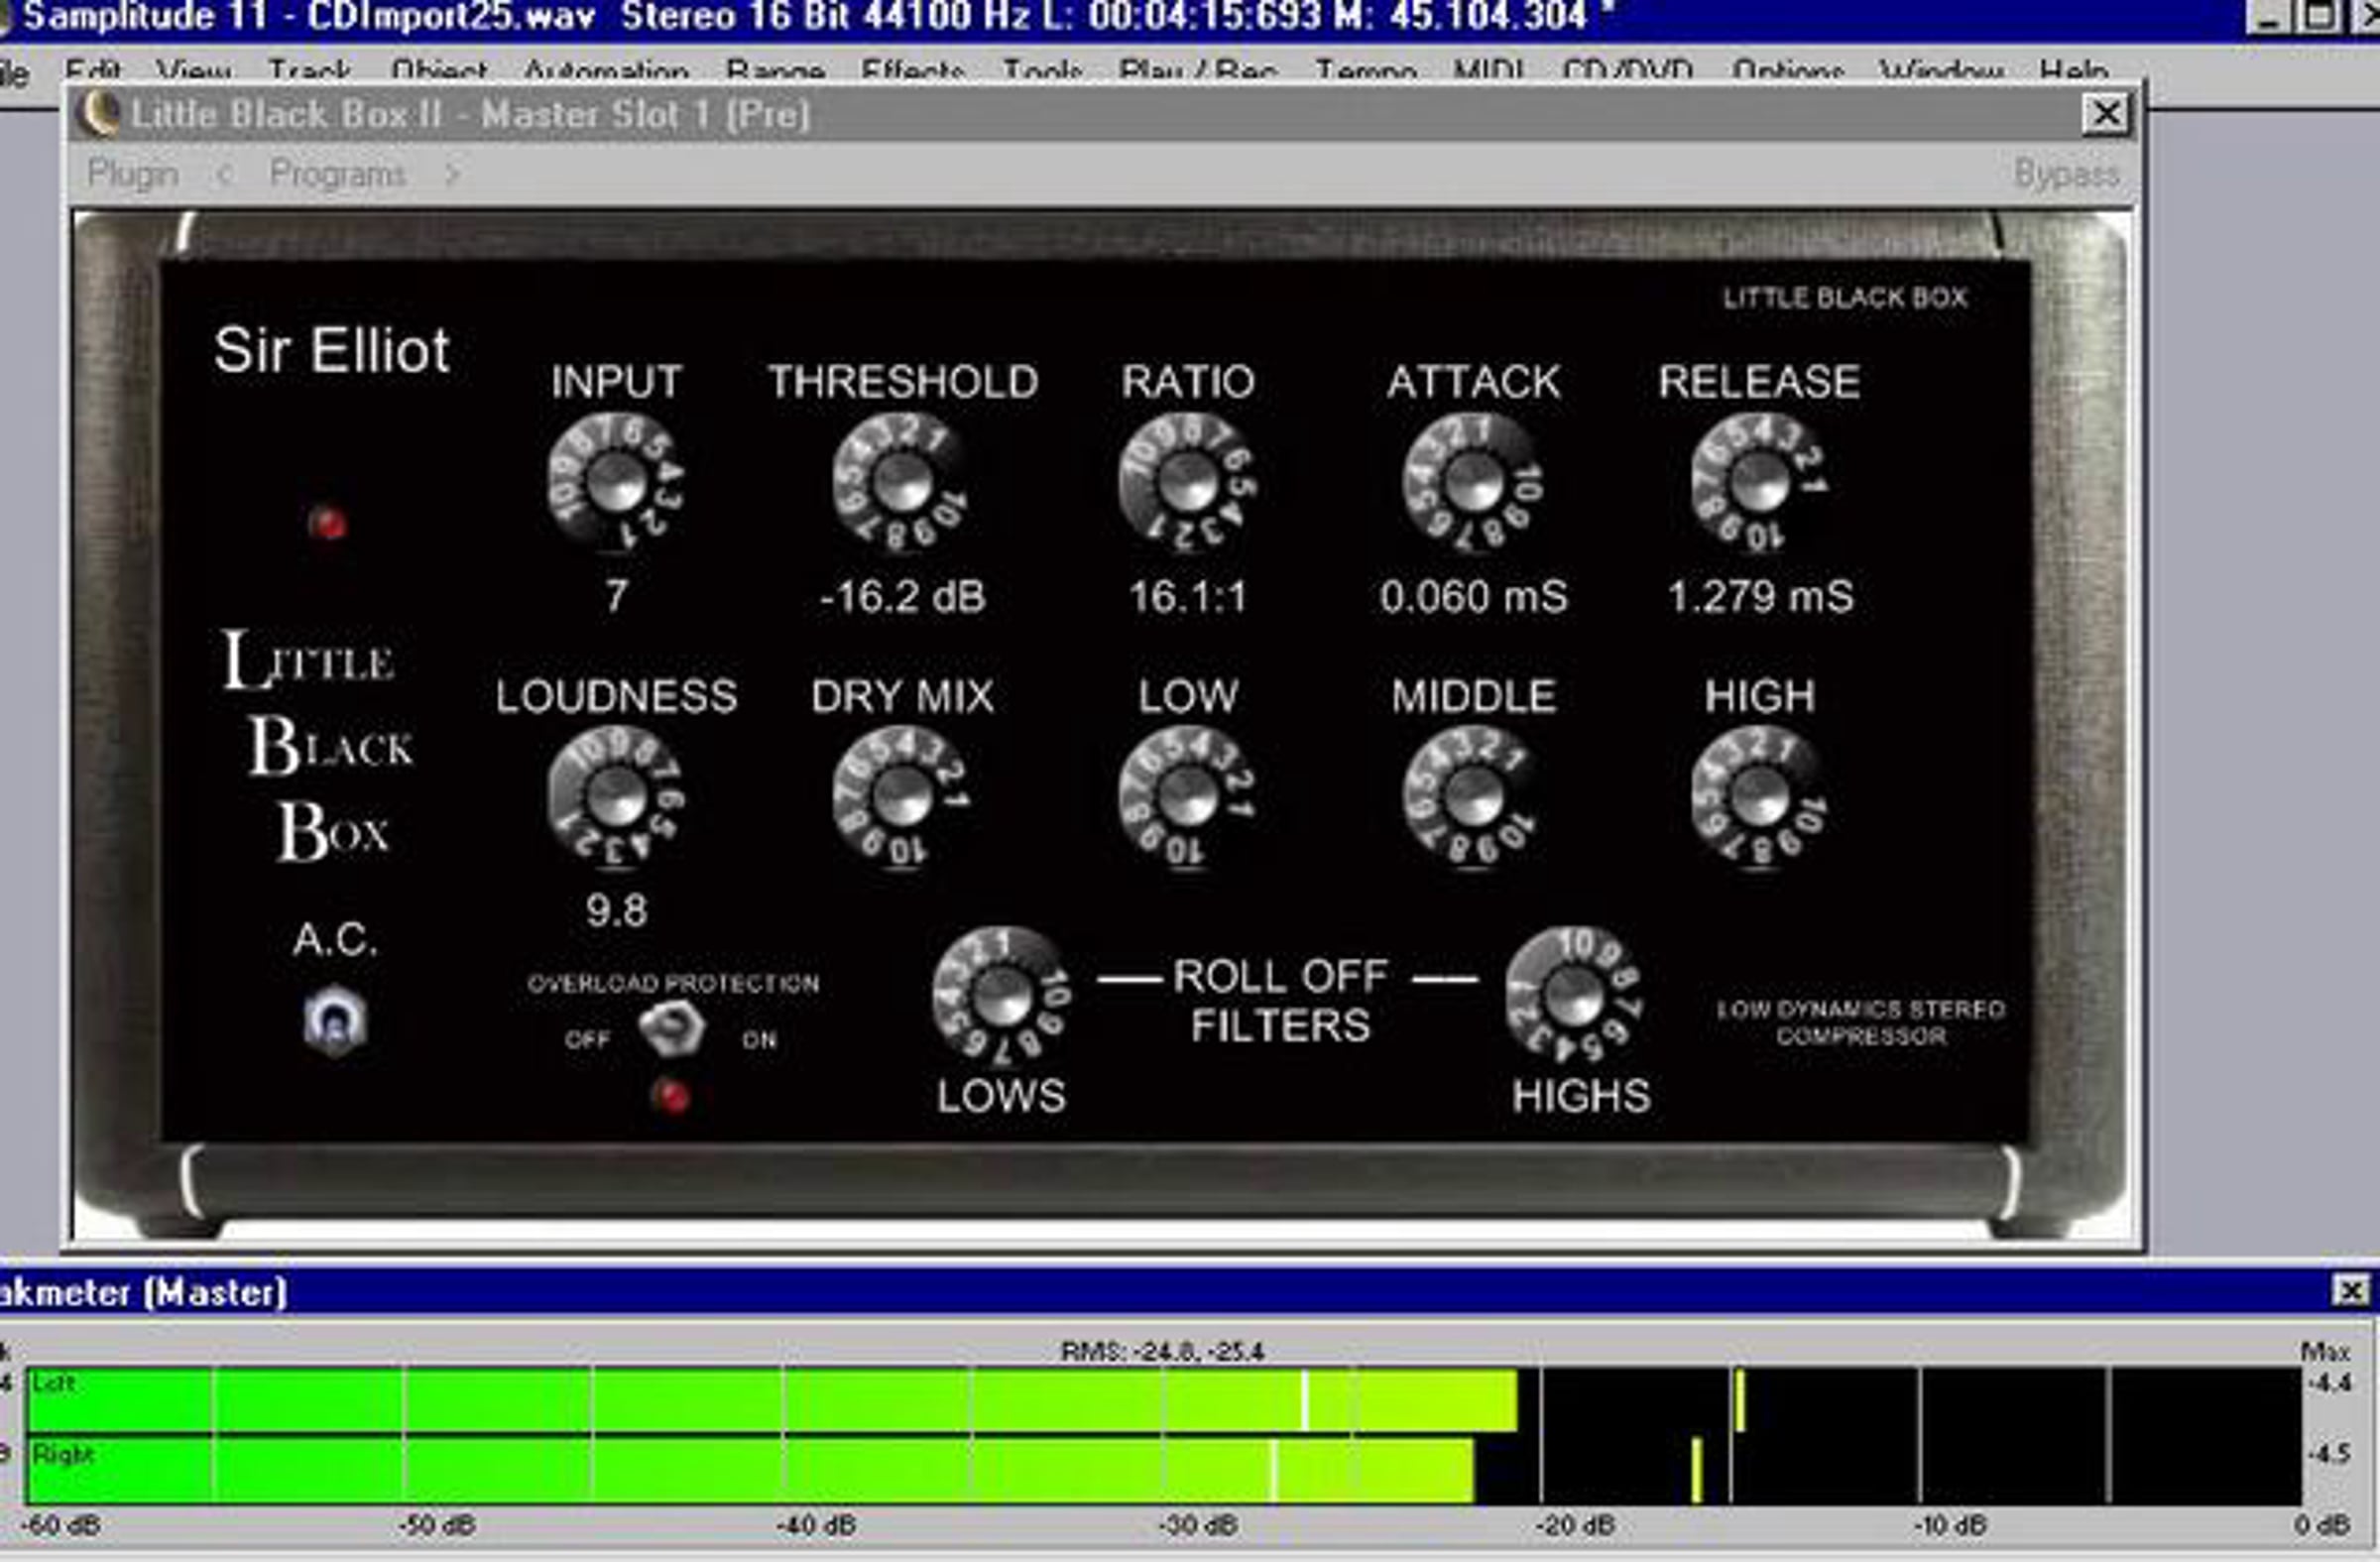
Task: Click the overload protection red LED
Action: coord(670,1096)
